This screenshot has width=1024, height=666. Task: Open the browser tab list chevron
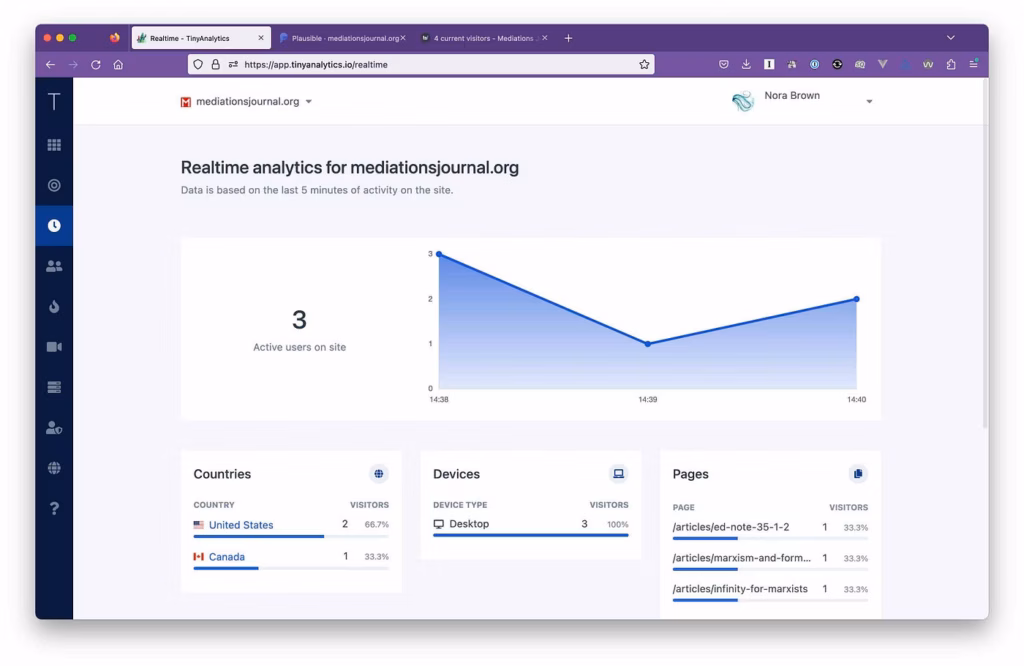tap(950, 37)
